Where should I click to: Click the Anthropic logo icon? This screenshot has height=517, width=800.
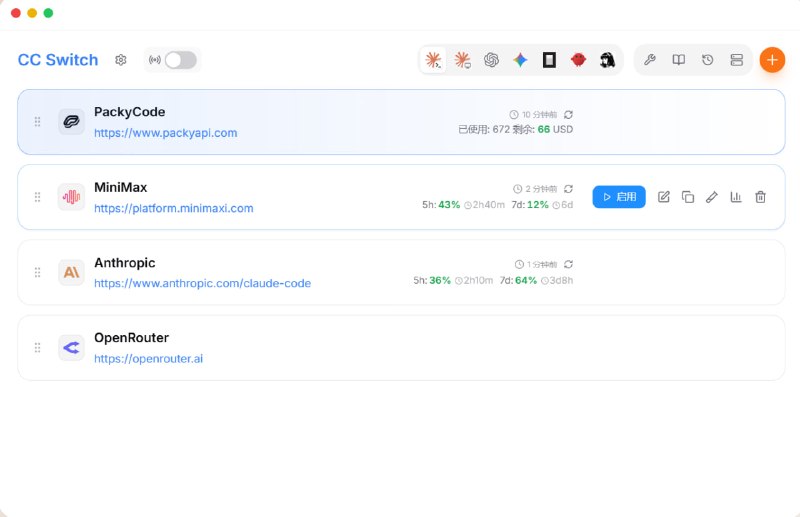71,272
